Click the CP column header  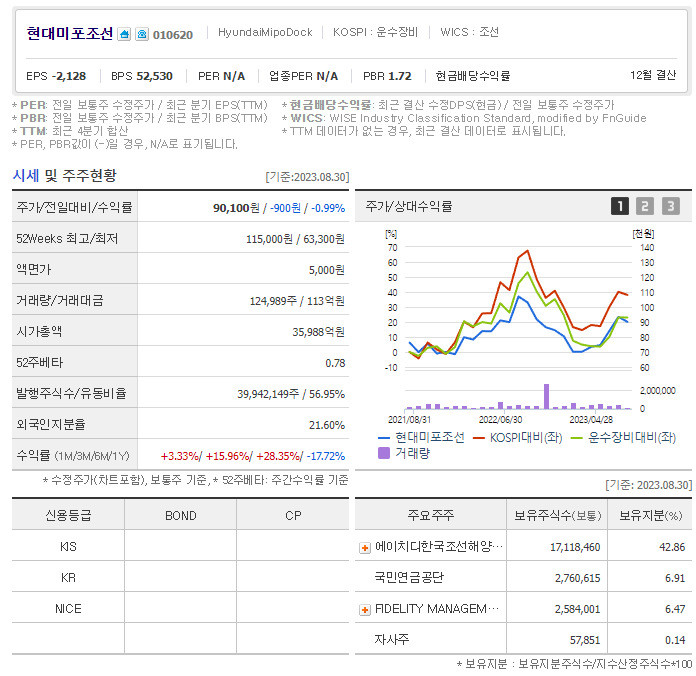pyautogui.click(x=293, y=516)
